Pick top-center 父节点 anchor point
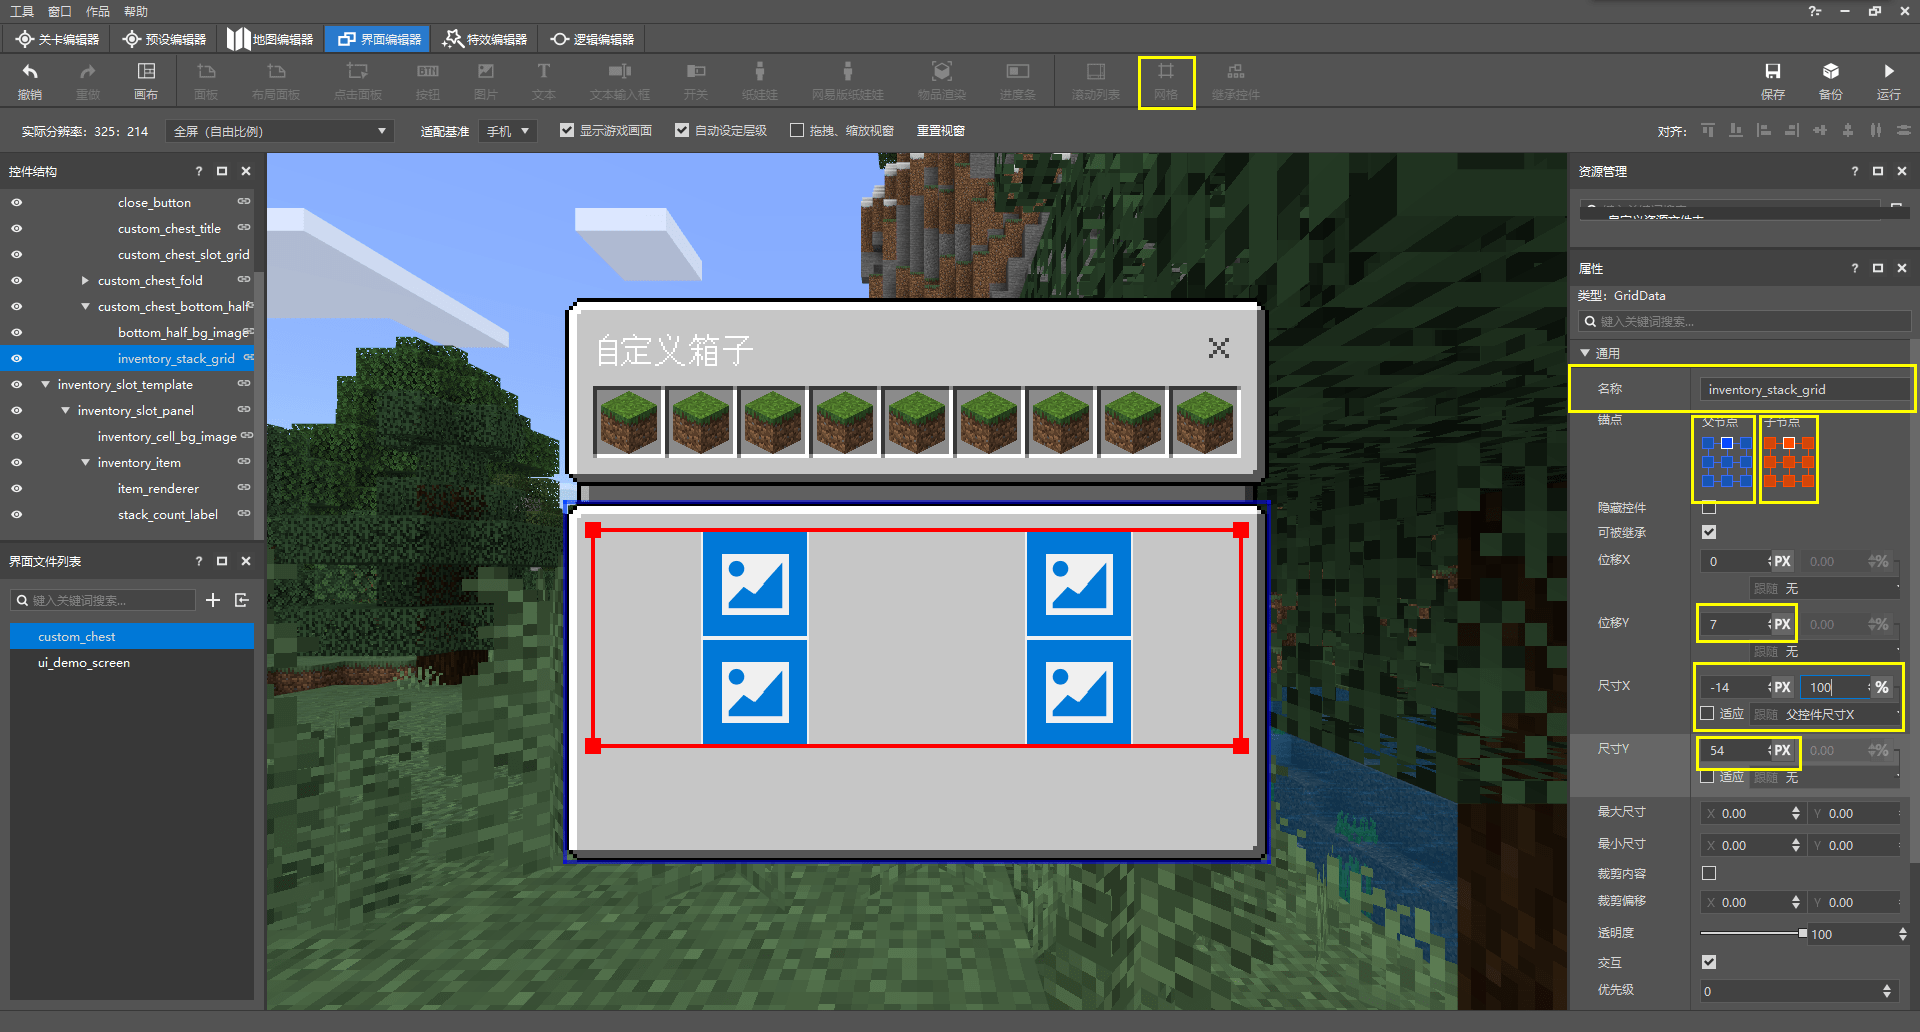1920x1032 pixels. [x=1727, y=443]
